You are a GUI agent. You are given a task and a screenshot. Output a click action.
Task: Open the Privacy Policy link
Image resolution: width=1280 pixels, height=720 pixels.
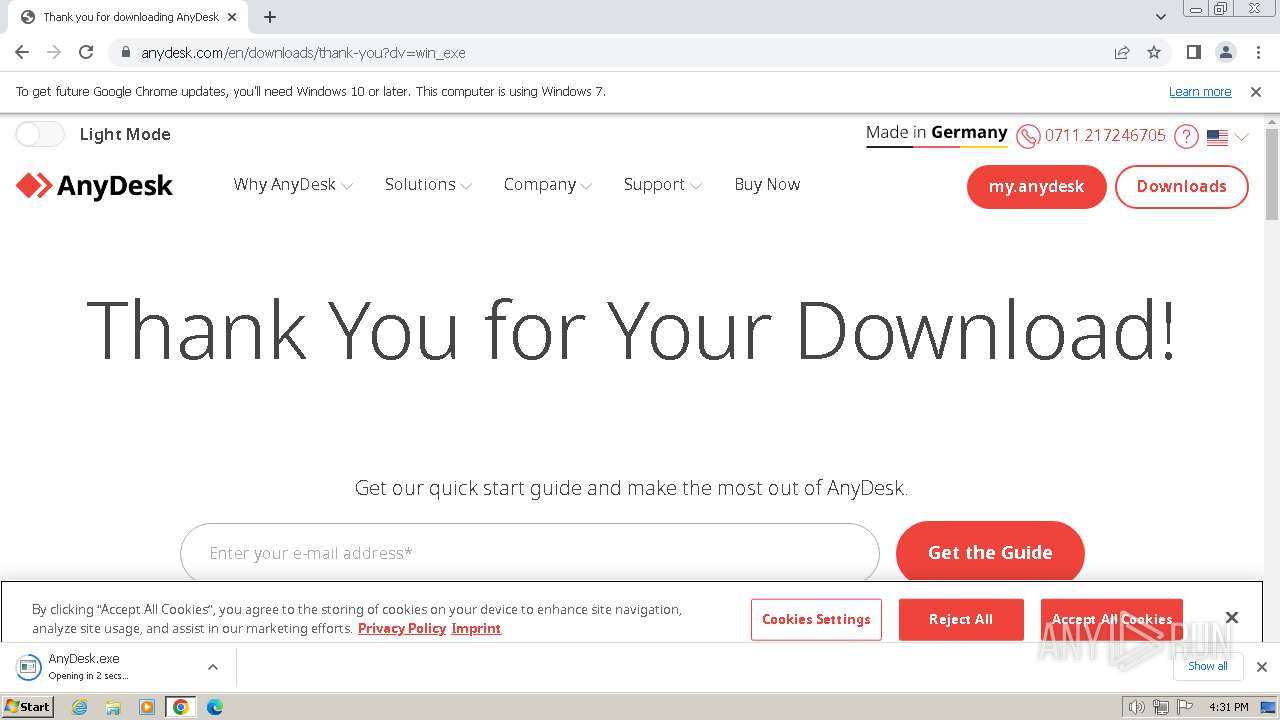click(x=402, y=628)
